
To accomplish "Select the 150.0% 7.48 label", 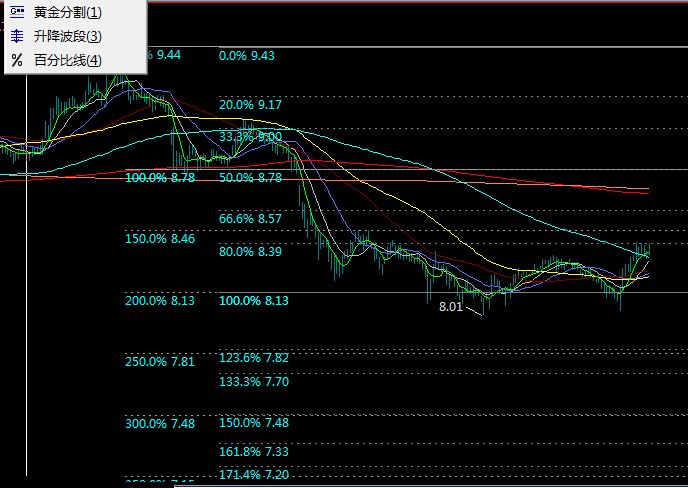I will pos(254,423).
